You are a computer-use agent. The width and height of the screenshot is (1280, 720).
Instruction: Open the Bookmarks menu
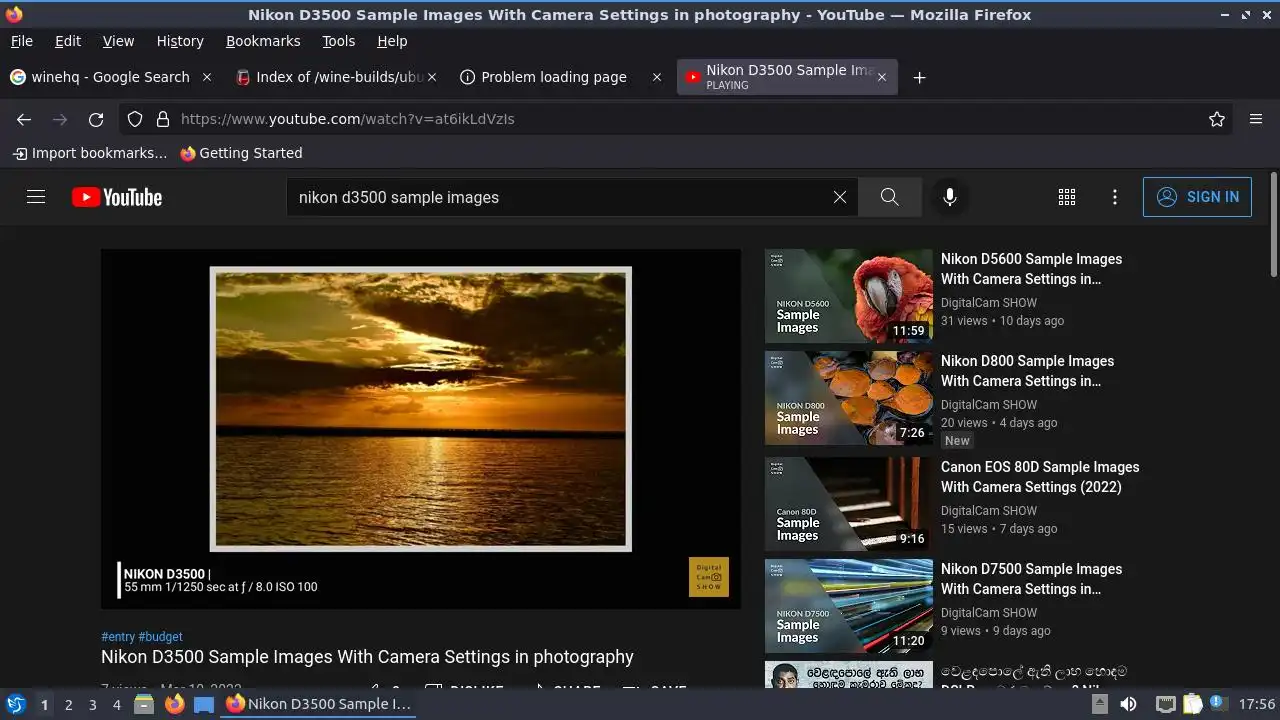point(263,41)
